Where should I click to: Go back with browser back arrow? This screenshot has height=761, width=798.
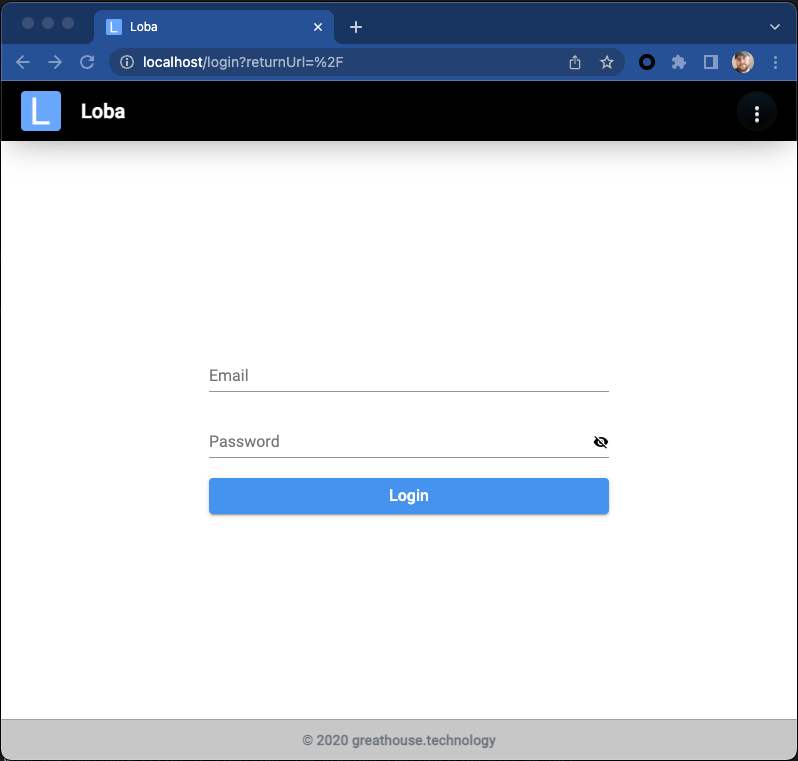pos(23,62)
